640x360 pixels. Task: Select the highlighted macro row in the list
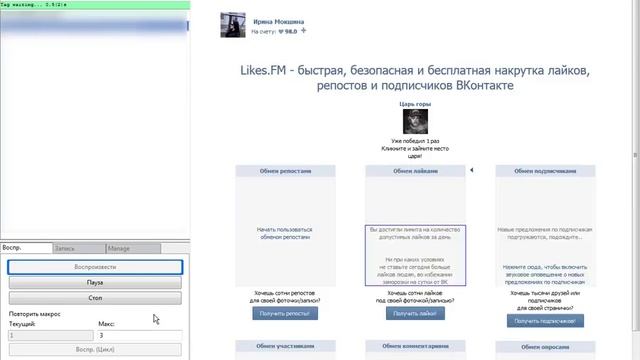click(x=94, y=26)
